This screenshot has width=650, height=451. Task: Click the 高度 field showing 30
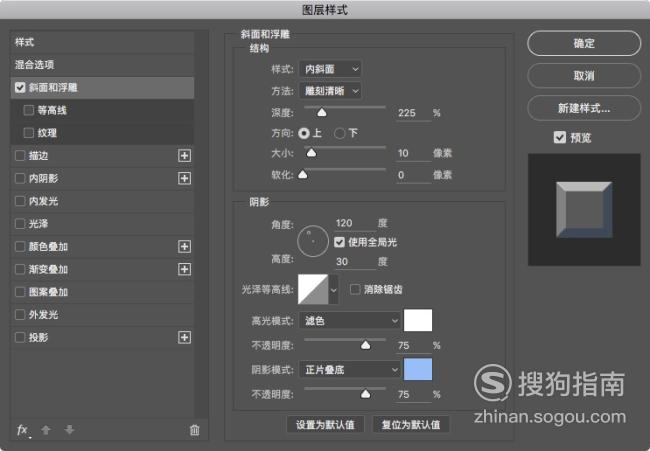coord(354,262)
